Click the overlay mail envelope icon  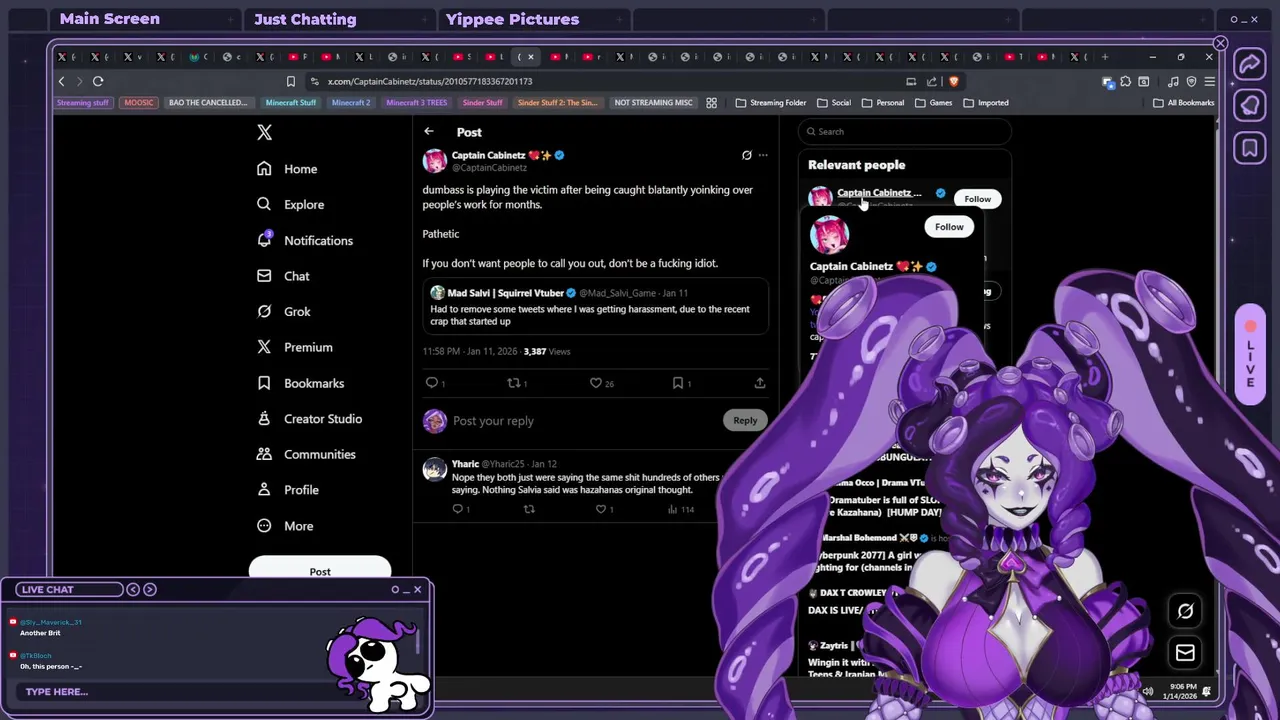point(1185,653)
